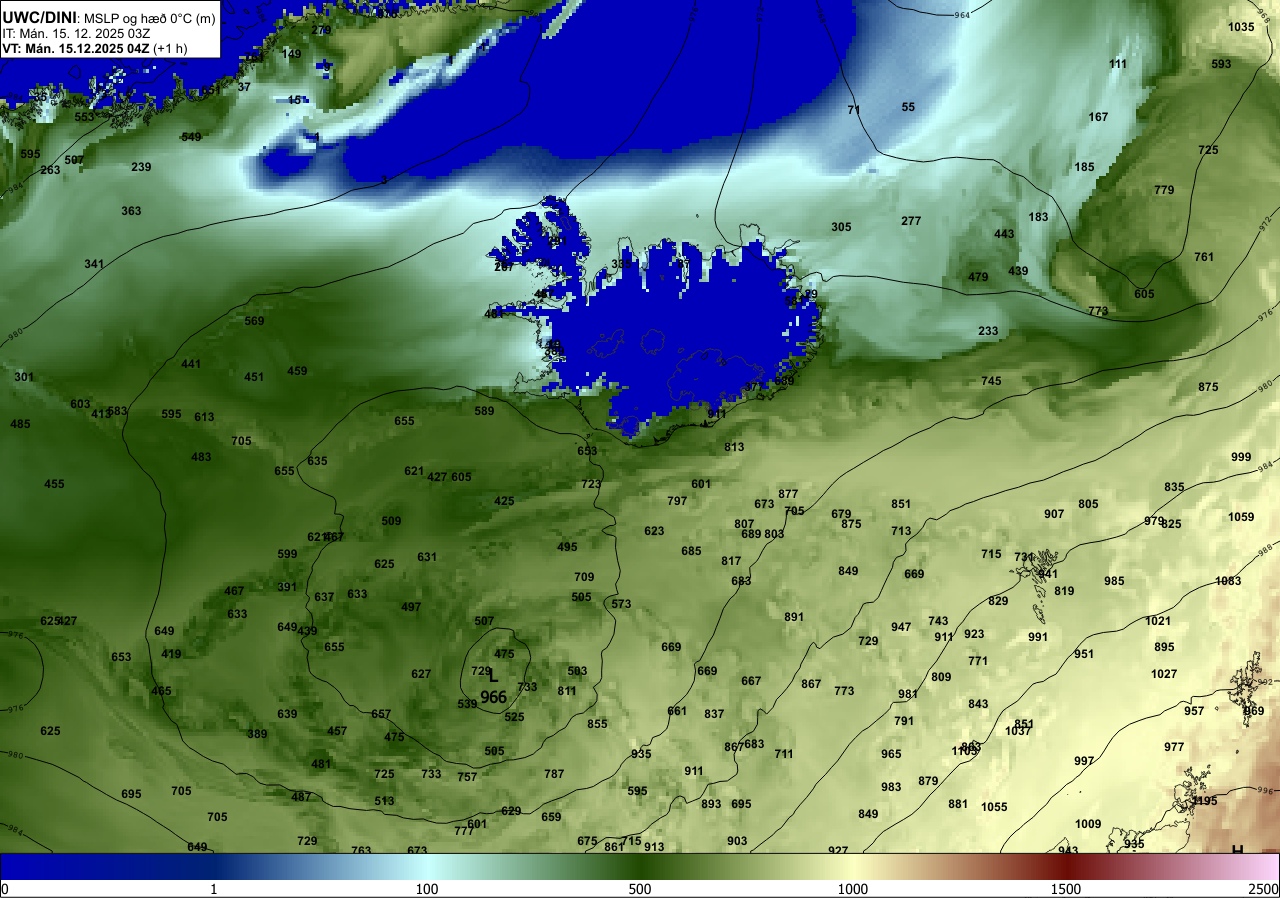The image size is (1280, 898).
Task: Click the height value 455
Action: click(54, 484)
